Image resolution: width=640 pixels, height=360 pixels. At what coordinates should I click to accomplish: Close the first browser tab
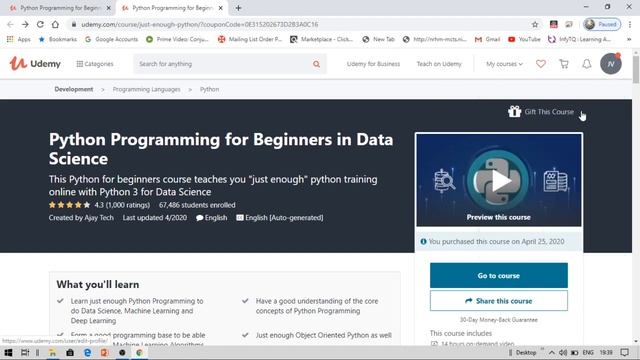(x=109, y=8)
